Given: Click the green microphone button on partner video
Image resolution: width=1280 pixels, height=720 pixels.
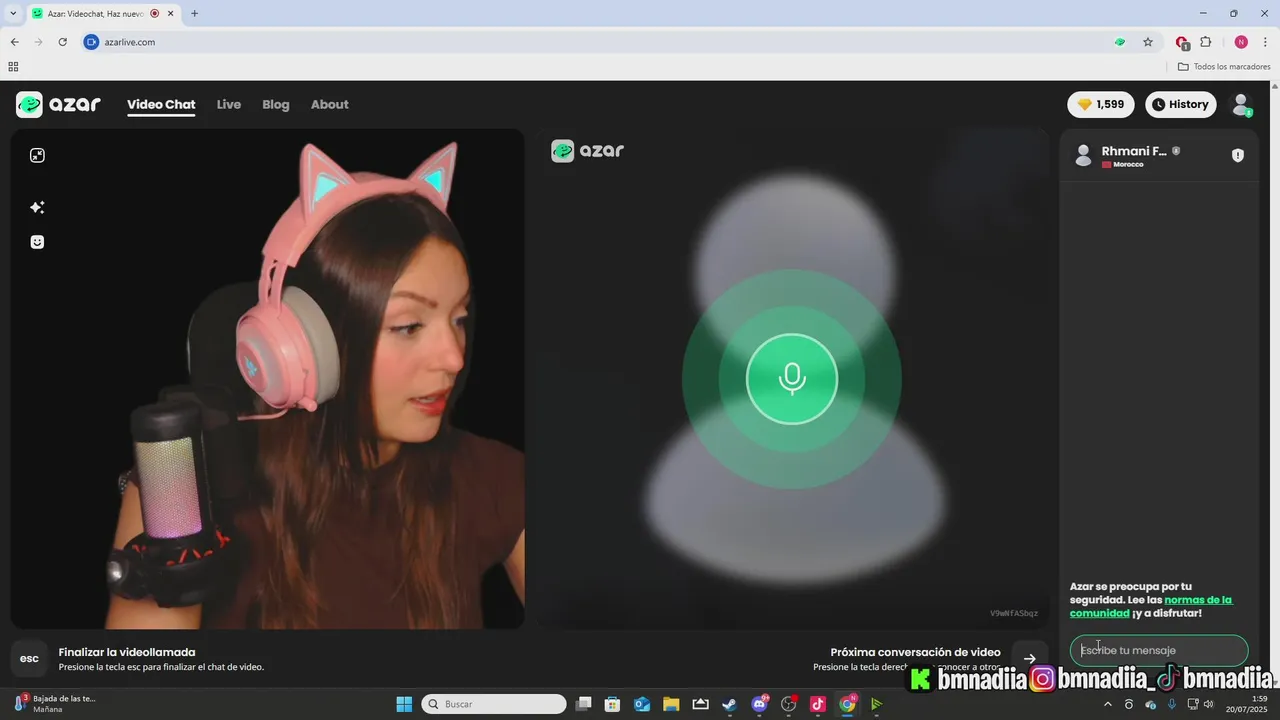Looking at the screenshot, I should point(792,379).
